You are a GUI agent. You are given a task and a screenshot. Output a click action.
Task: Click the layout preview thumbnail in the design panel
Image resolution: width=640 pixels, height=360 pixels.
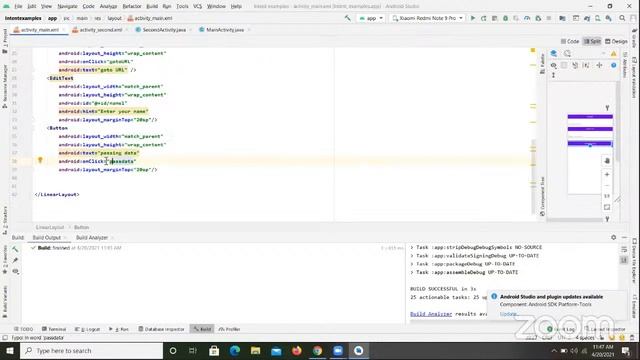[590, 154]
